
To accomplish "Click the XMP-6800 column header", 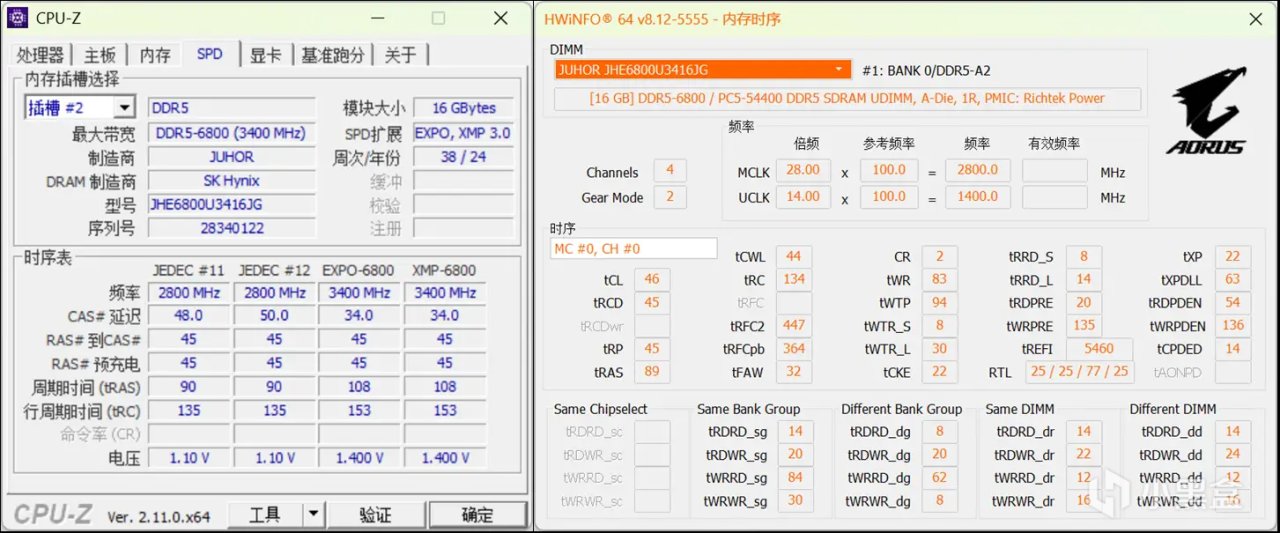I will click(x=445, y=270).
